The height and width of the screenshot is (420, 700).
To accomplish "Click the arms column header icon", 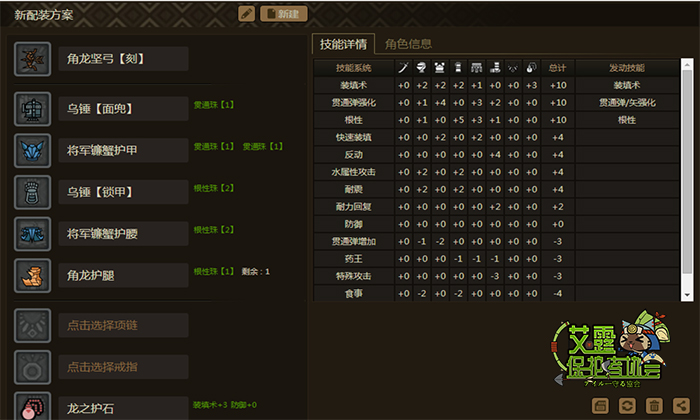I will [x=458, y=68].
